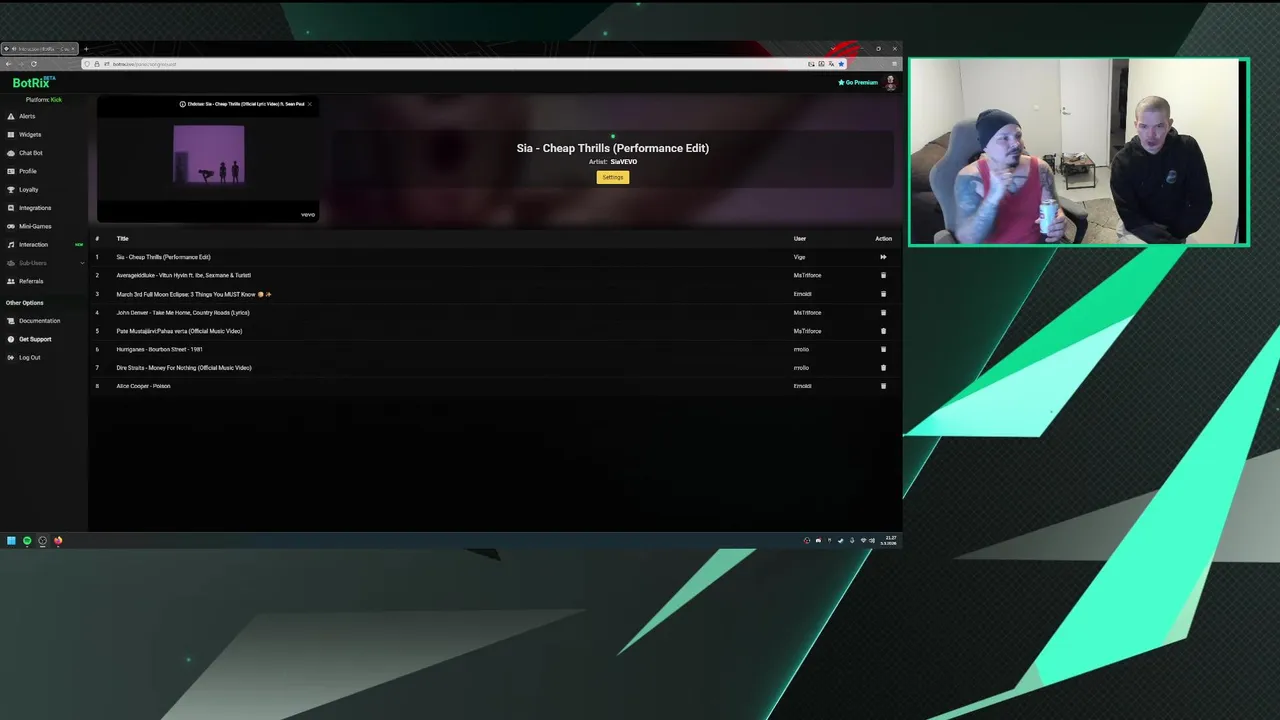Delete Dire Straits Money For Nothing
This screenshot has height=720, width=1280.
883,367
